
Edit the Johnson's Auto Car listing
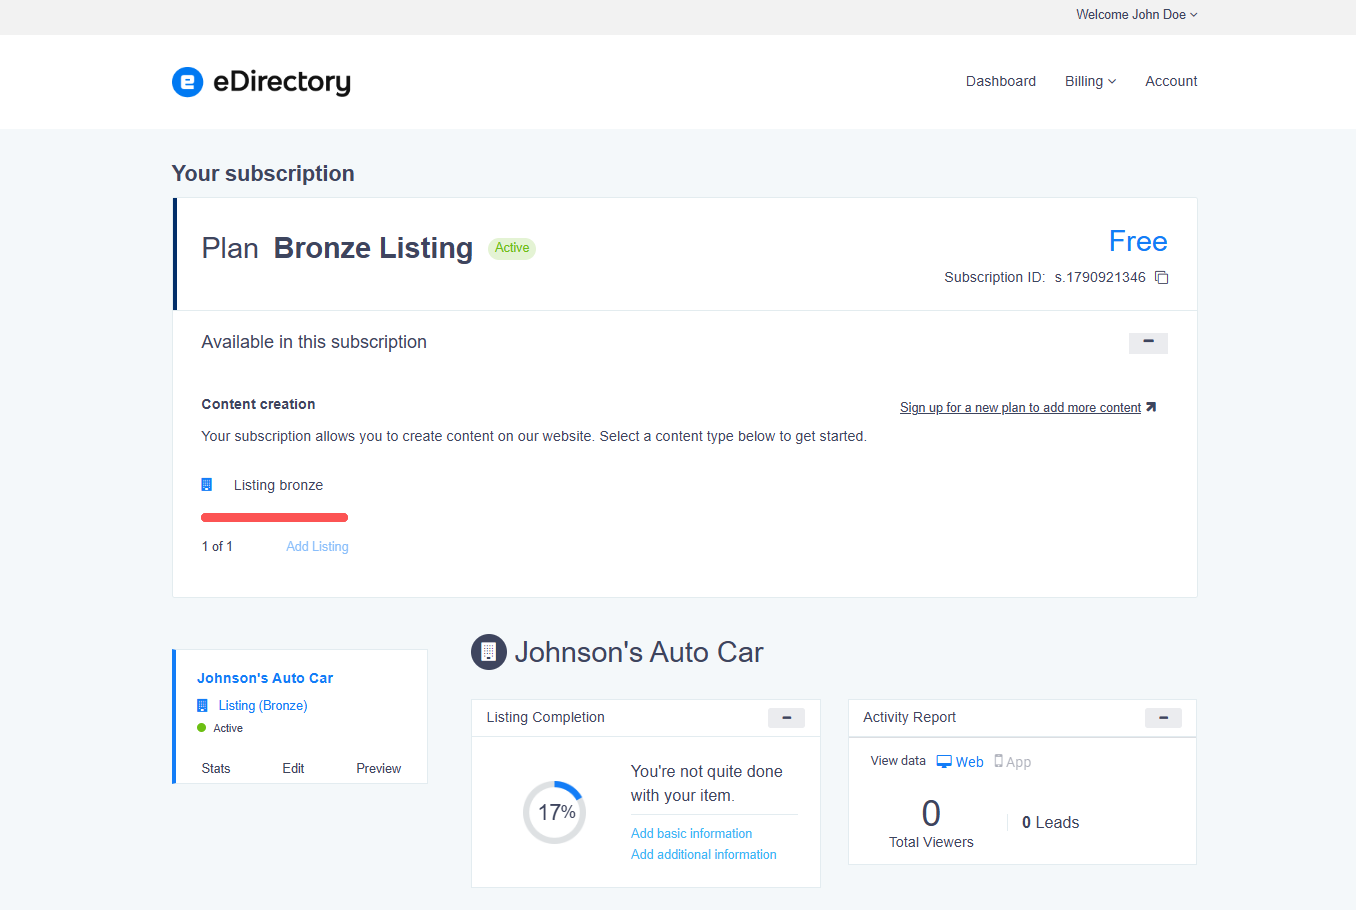293,768
